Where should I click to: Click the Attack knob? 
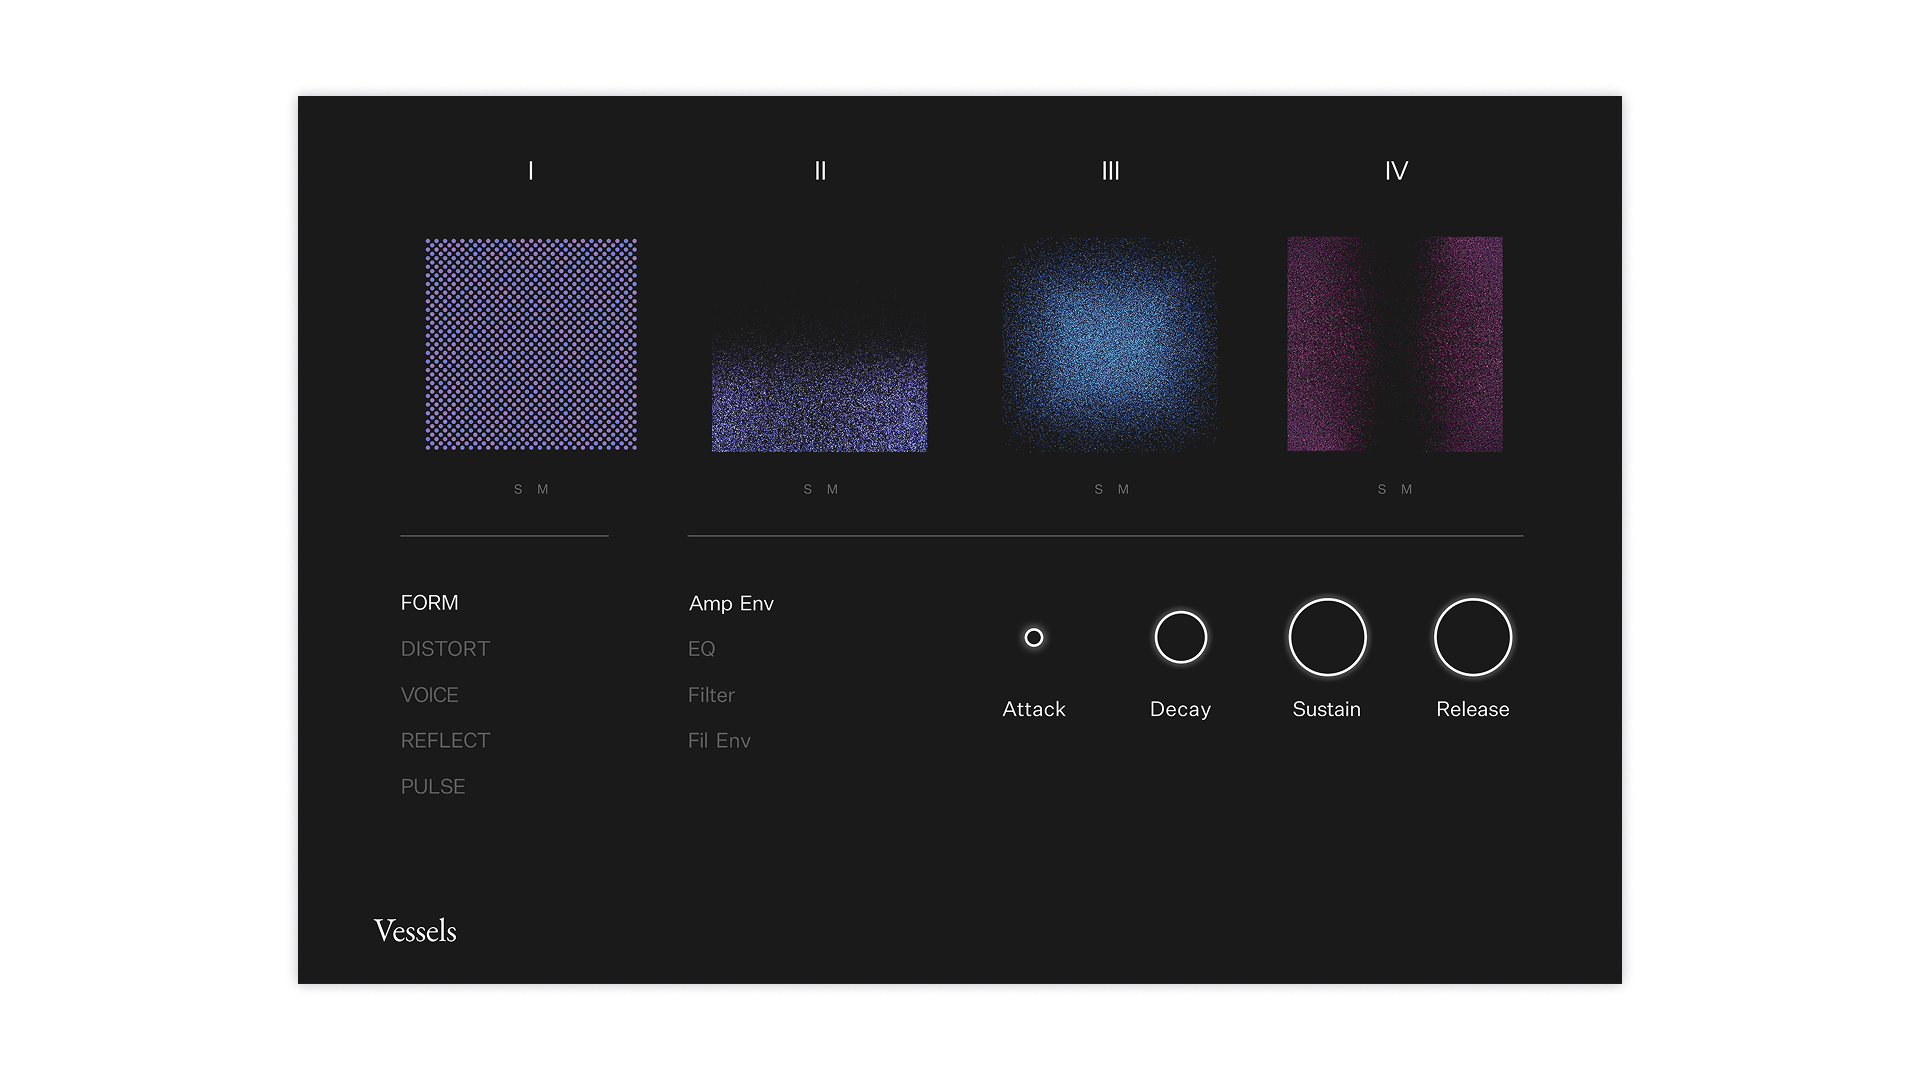pos(1034,637)
